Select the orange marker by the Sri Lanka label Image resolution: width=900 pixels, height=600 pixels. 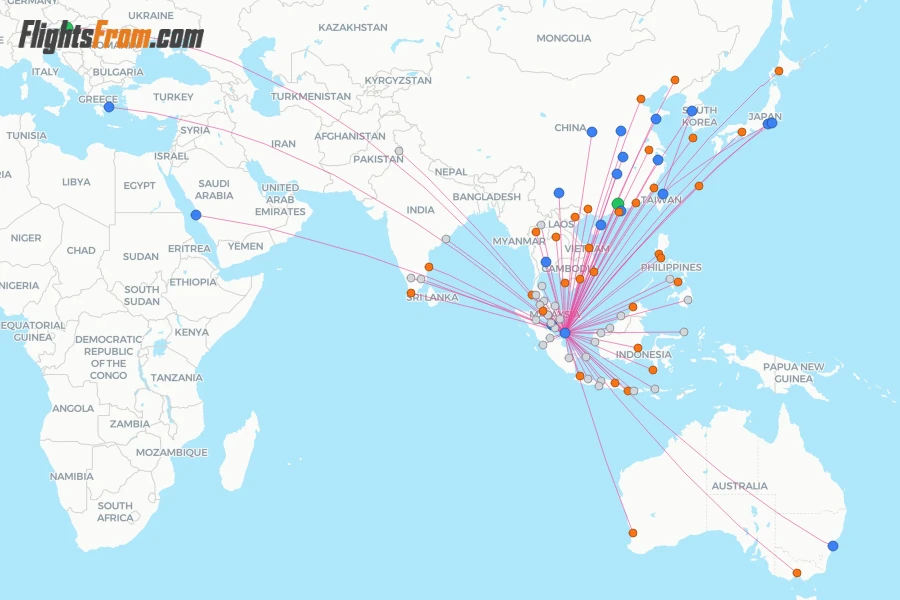point(411,293)
